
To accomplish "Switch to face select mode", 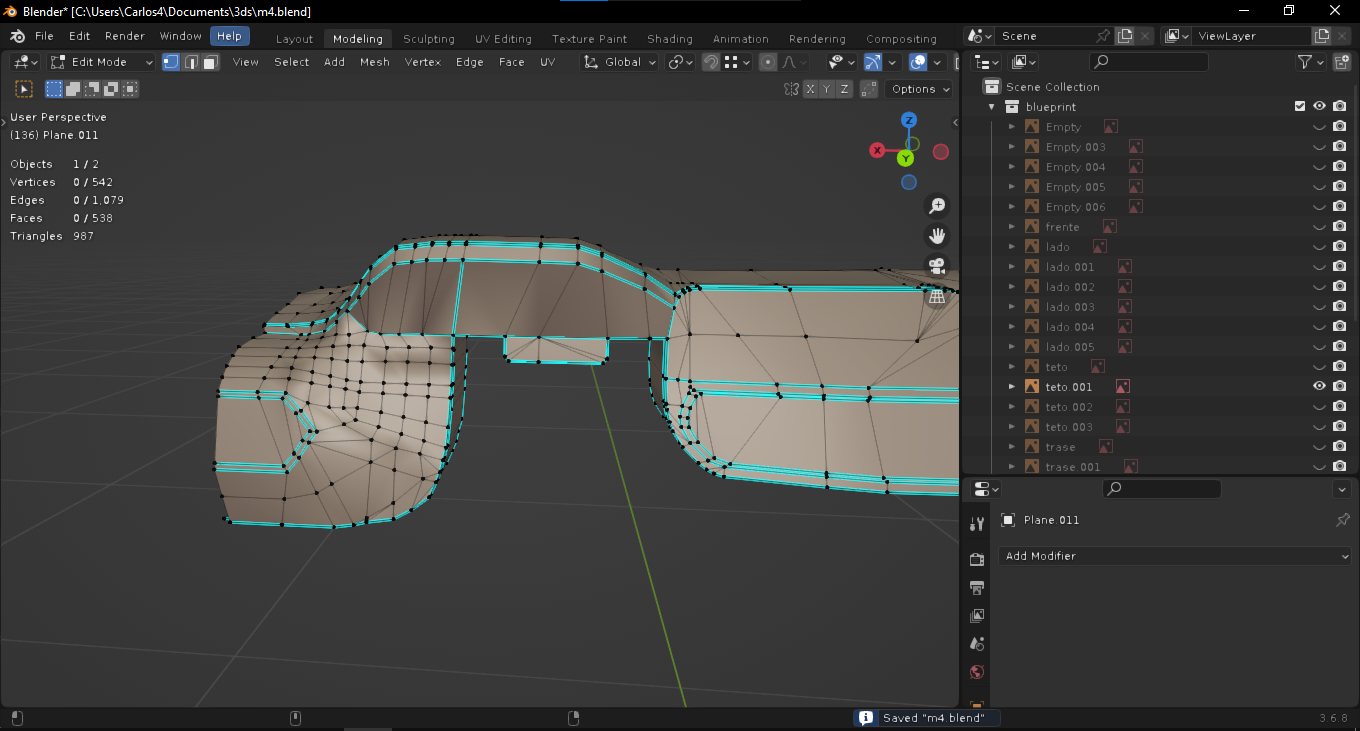I will point(210,62).
